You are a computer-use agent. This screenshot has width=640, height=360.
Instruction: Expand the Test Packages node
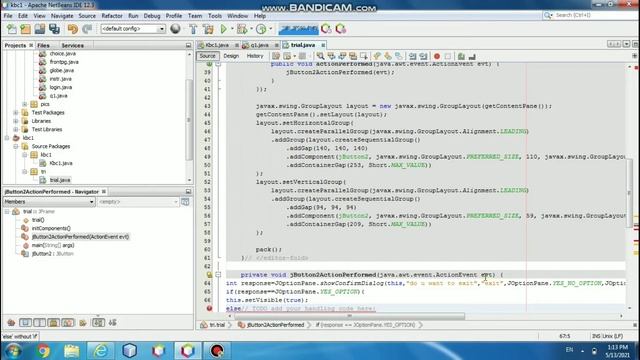click(16, 113)
